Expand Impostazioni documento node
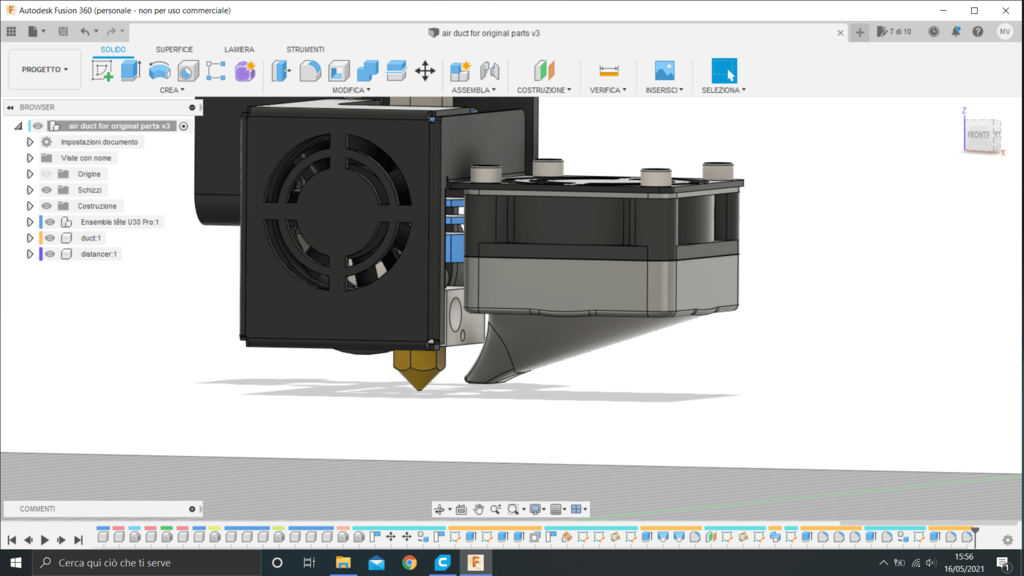The image size is (1024, 576). tap(29, 142)
